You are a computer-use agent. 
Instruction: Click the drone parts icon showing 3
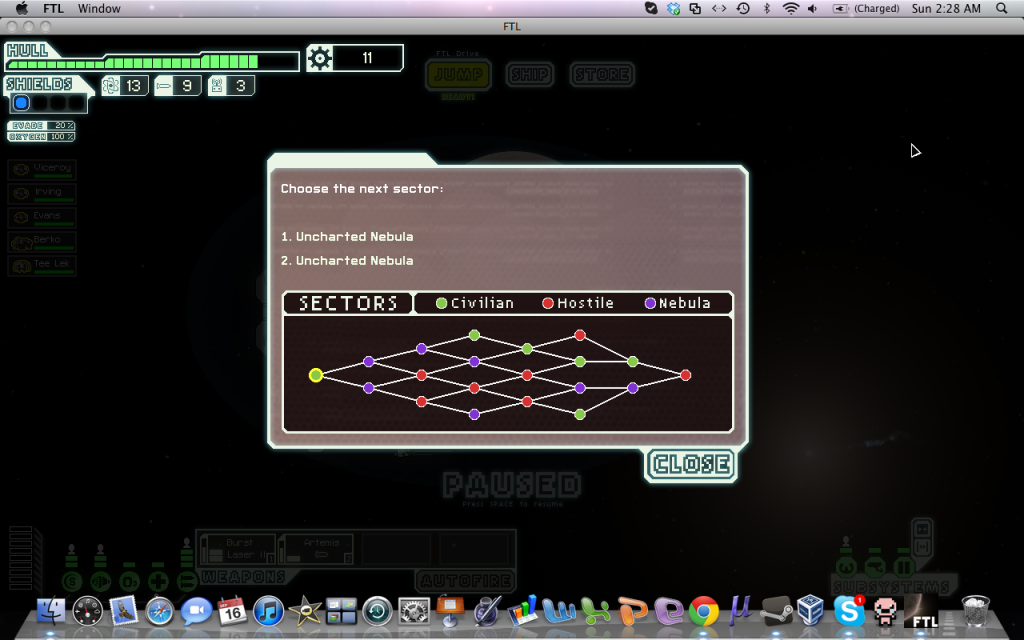(217, 86)
